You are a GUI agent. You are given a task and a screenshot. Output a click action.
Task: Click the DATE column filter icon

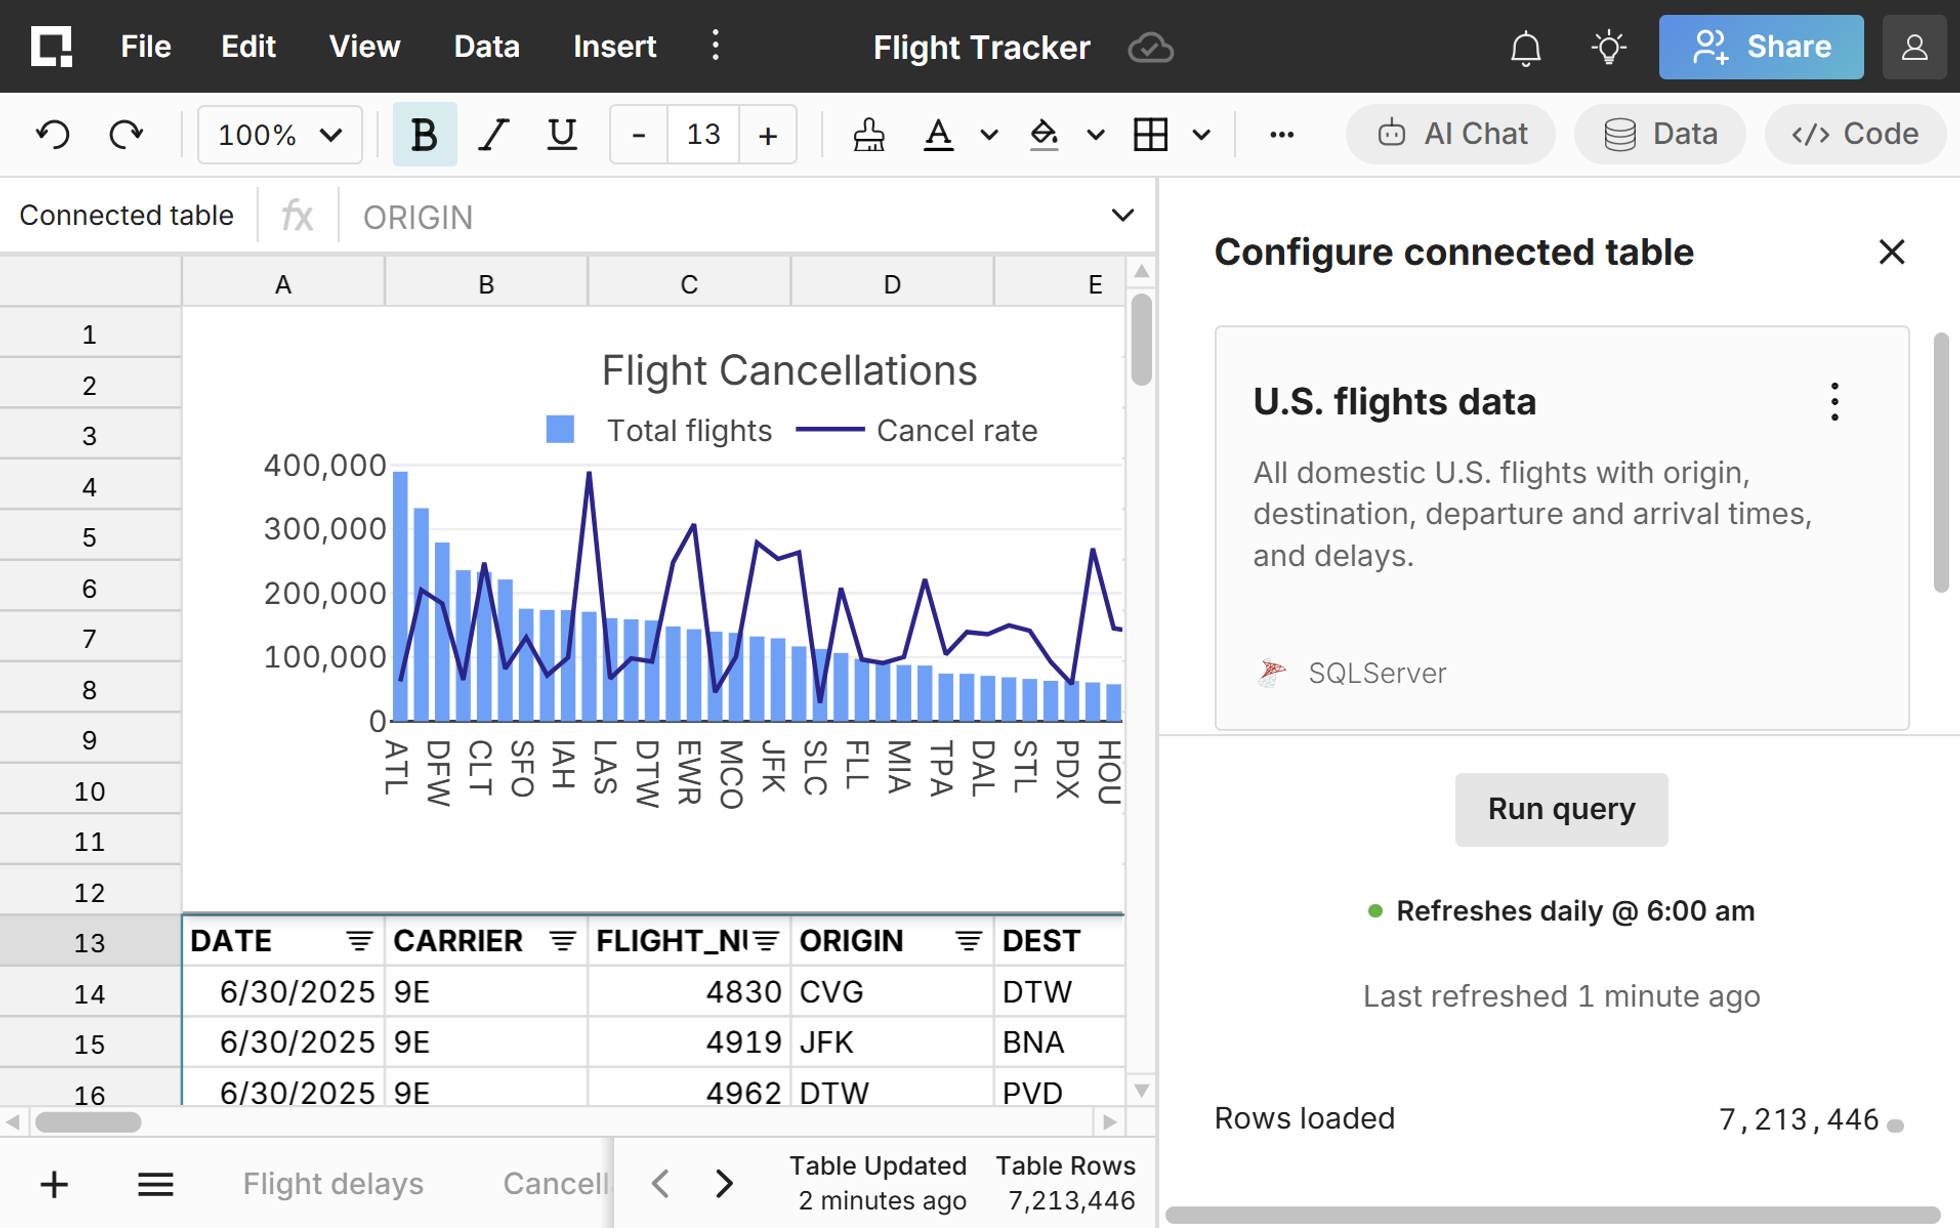click(x=359, y=940)
